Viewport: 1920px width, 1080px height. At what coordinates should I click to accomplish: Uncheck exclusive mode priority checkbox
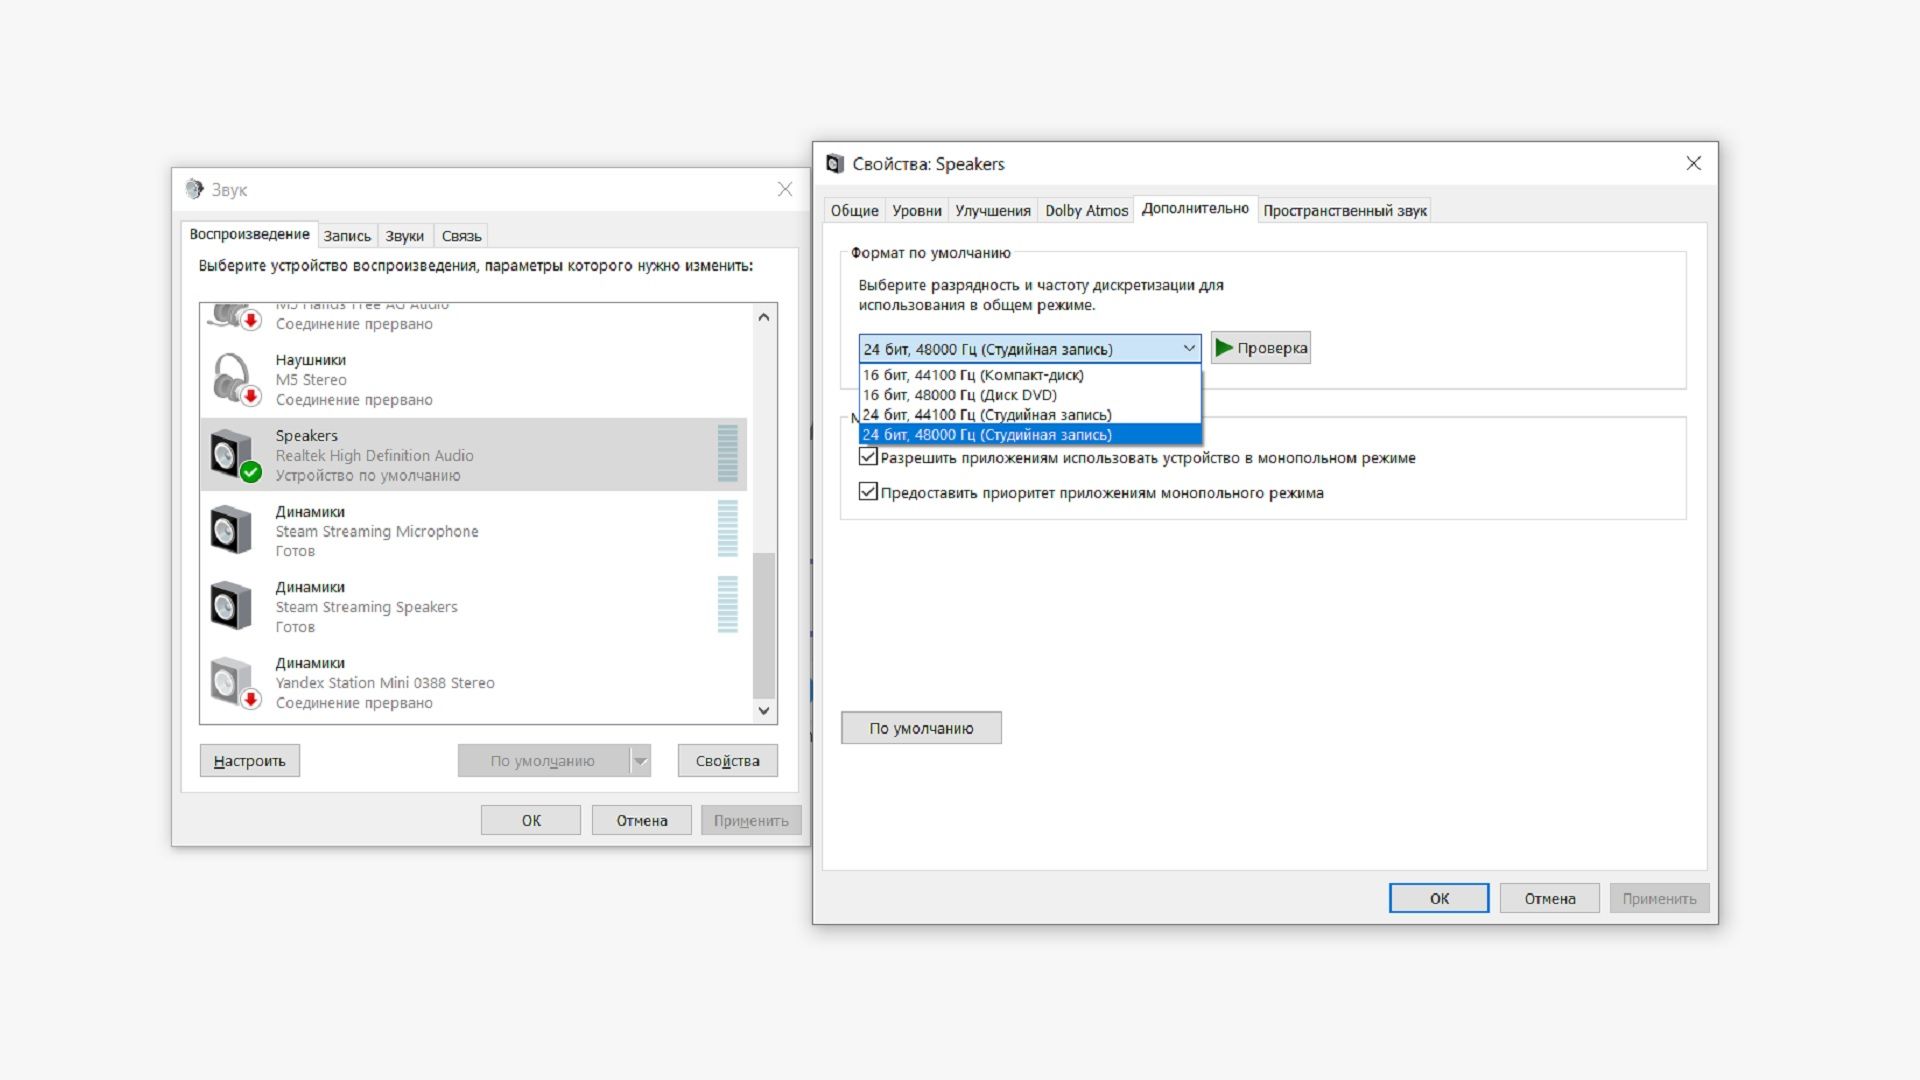tap(868, 492)
